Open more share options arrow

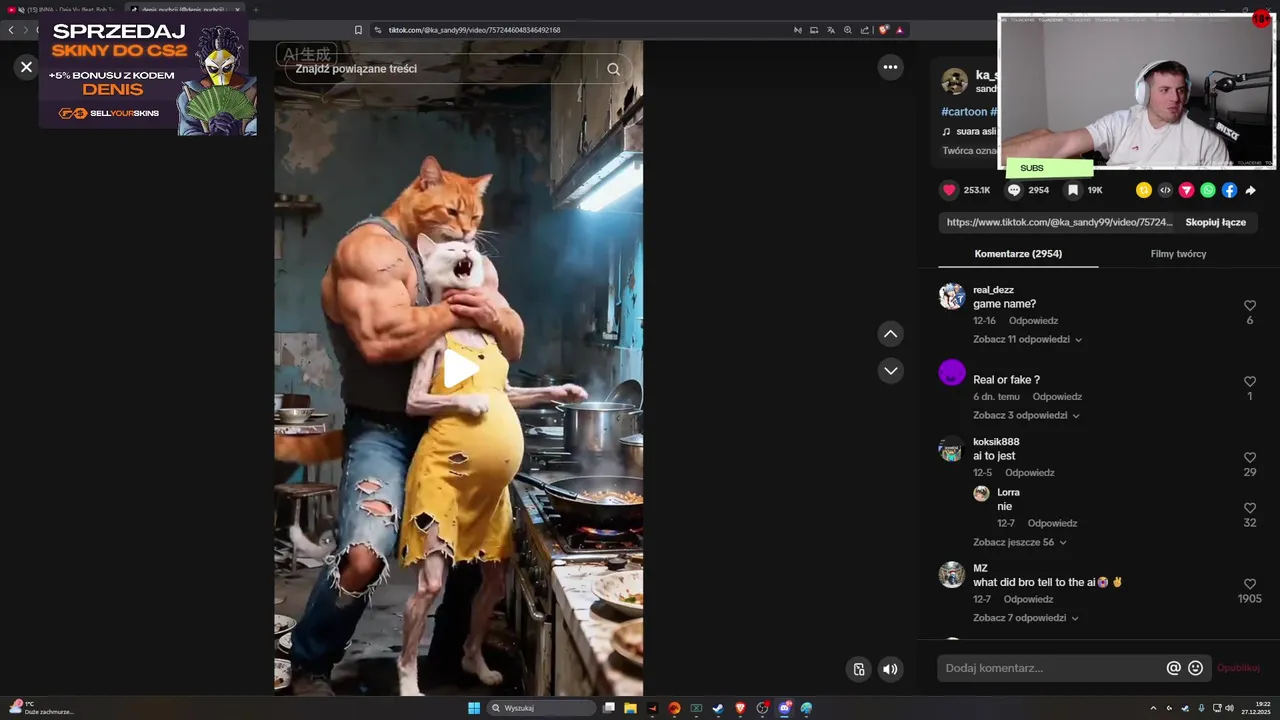pos(1250,190)
